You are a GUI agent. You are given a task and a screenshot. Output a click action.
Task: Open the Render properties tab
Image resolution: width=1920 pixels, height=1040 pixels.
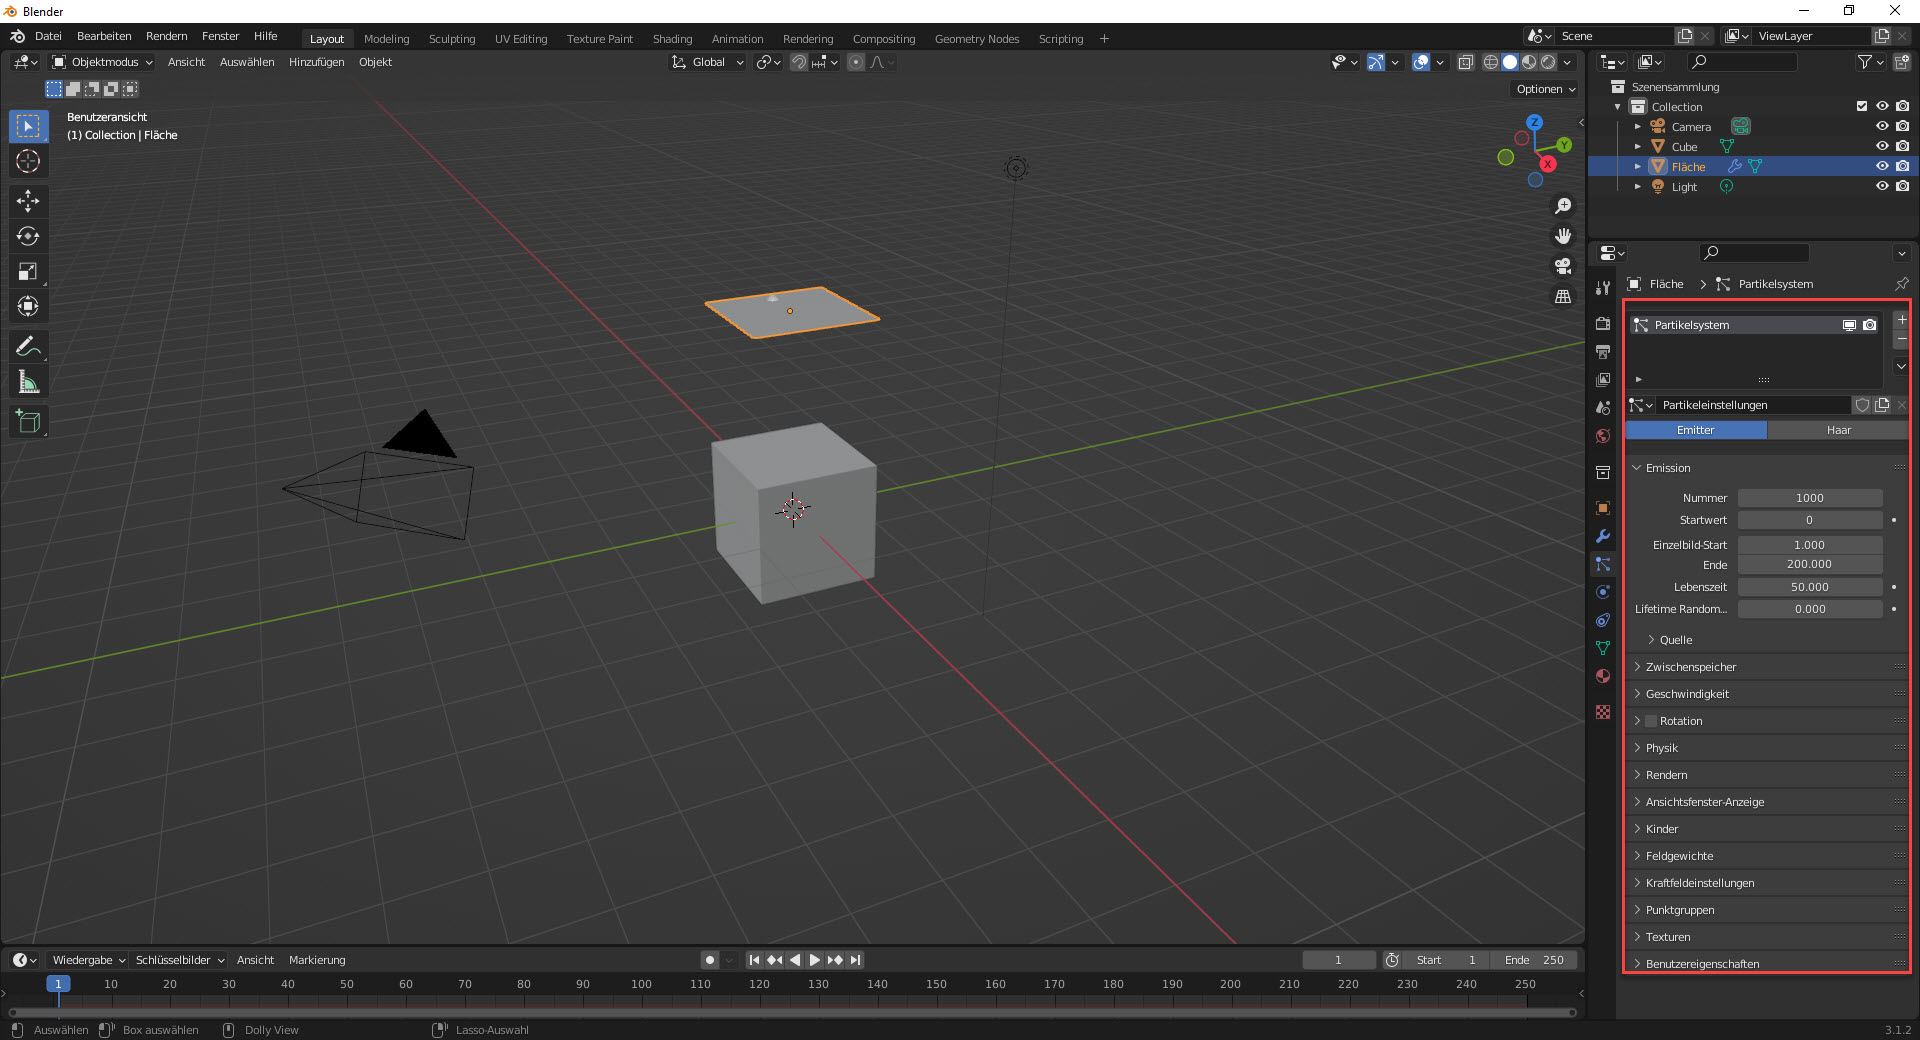point(1603,324)
